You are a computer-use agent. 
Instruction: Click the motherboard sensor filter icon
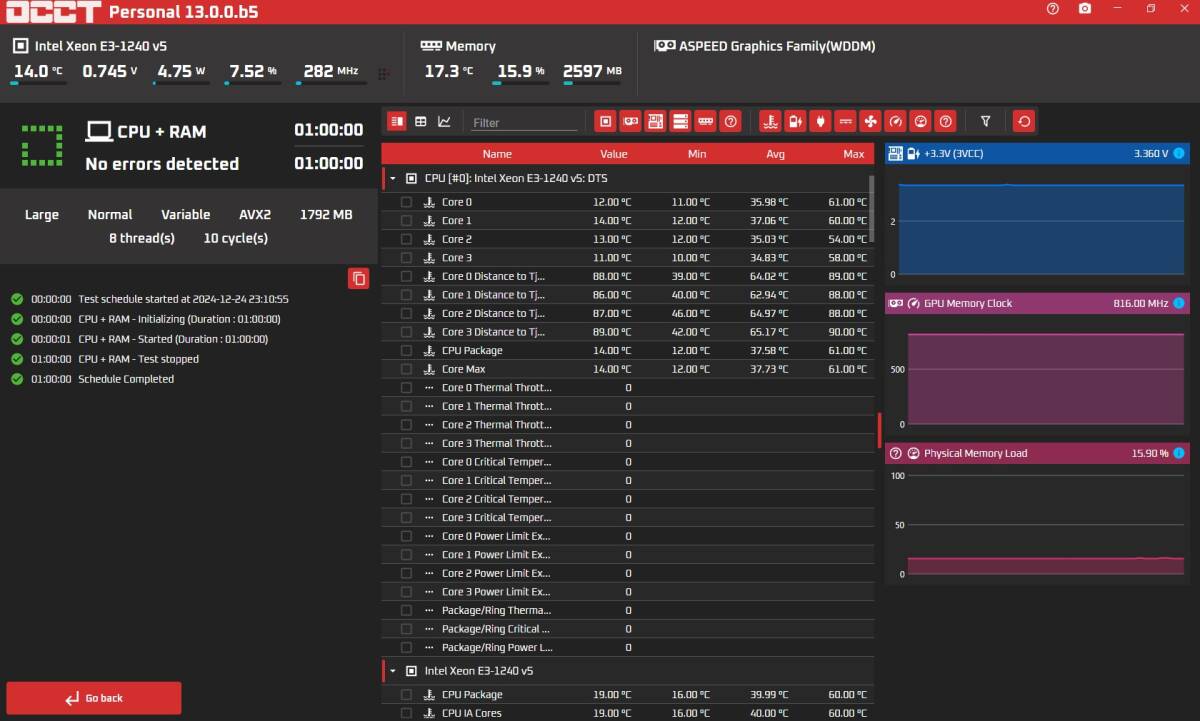[655, 122]
